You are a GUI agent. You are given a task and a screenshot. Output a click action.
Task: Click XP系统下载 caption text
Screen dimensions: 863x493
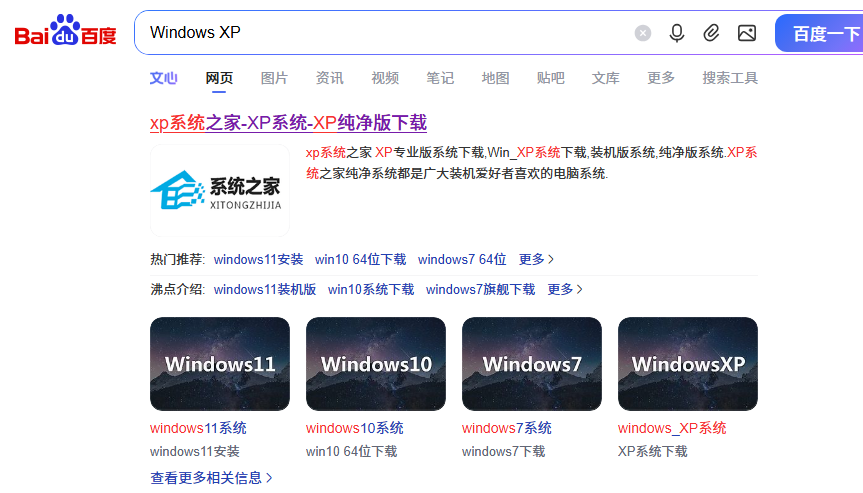[x=652, y=452]
